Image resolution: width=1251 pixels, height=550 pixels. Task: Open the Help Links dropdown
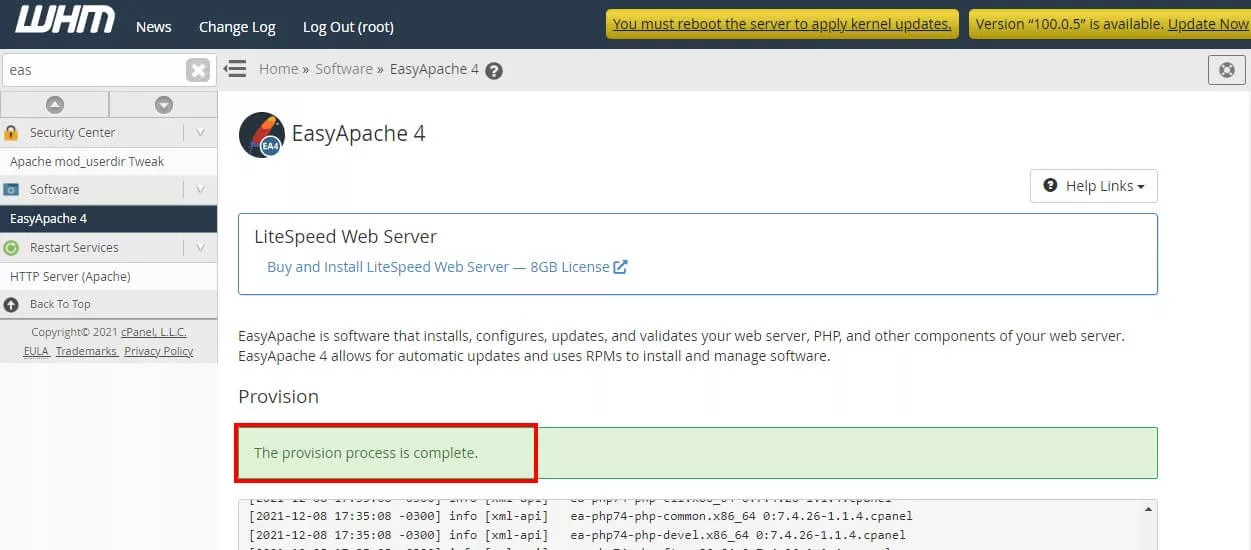pos(1094,186)
